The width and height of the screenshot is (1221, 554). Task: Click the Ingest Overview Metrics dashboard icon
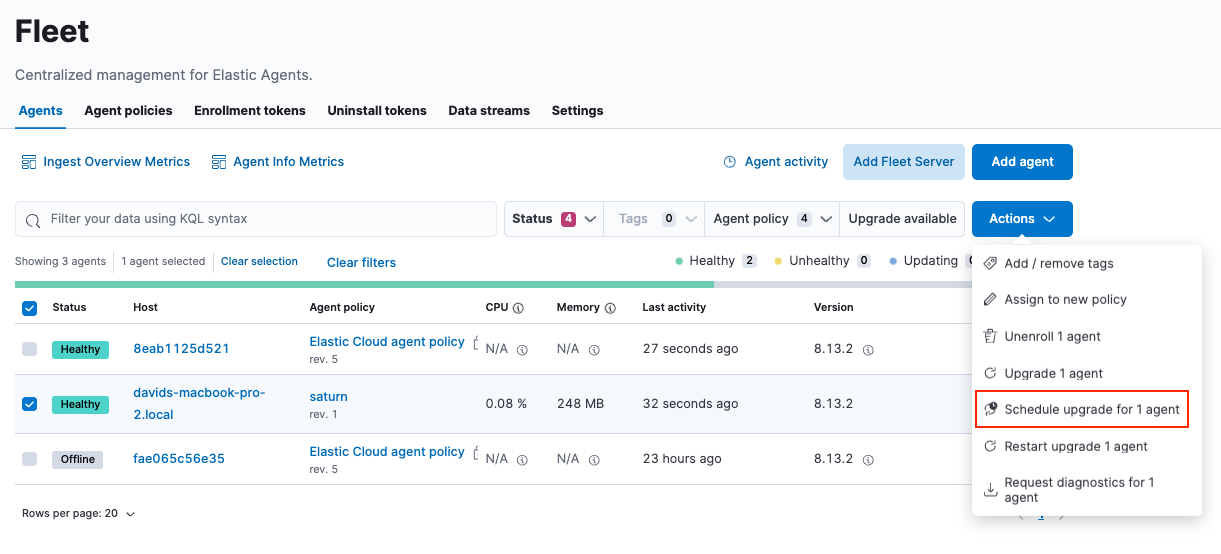[27, 162]
